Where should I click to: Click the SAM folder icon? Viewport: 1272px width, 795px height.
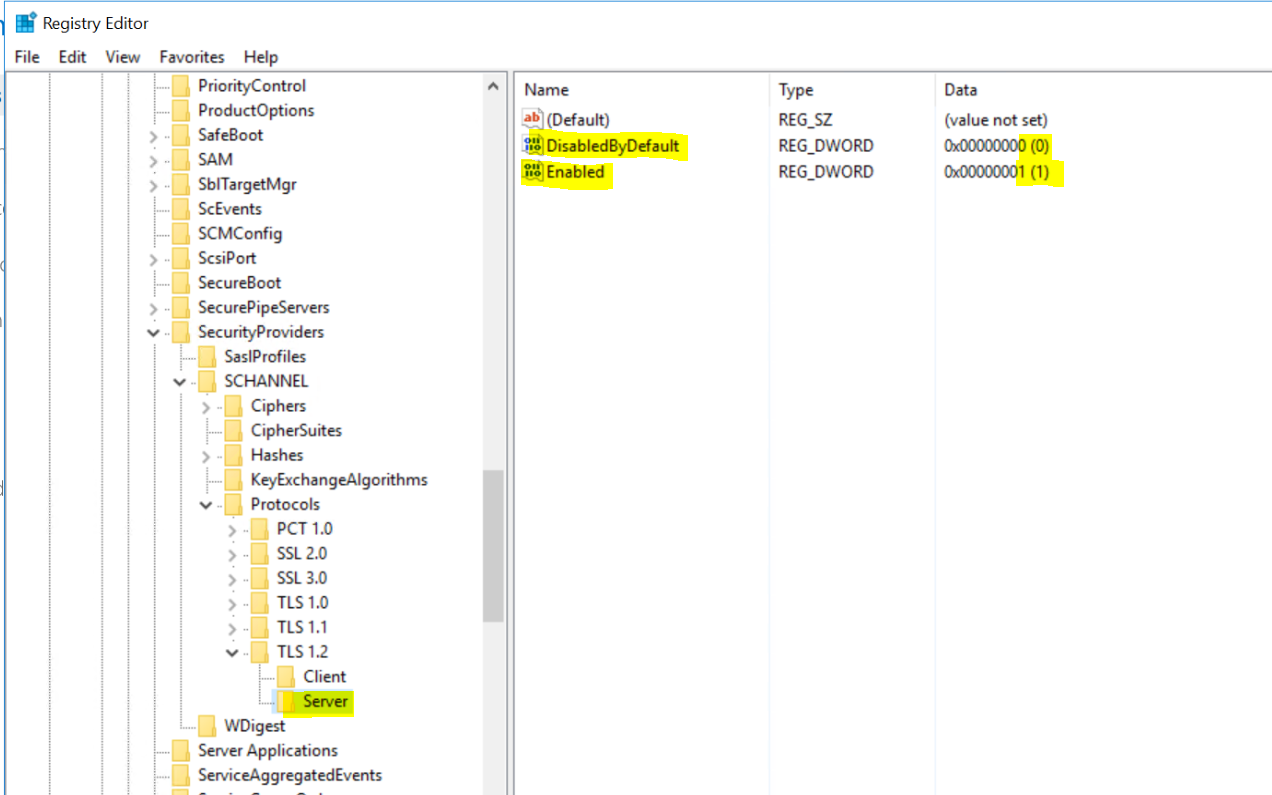click(181, 159)
